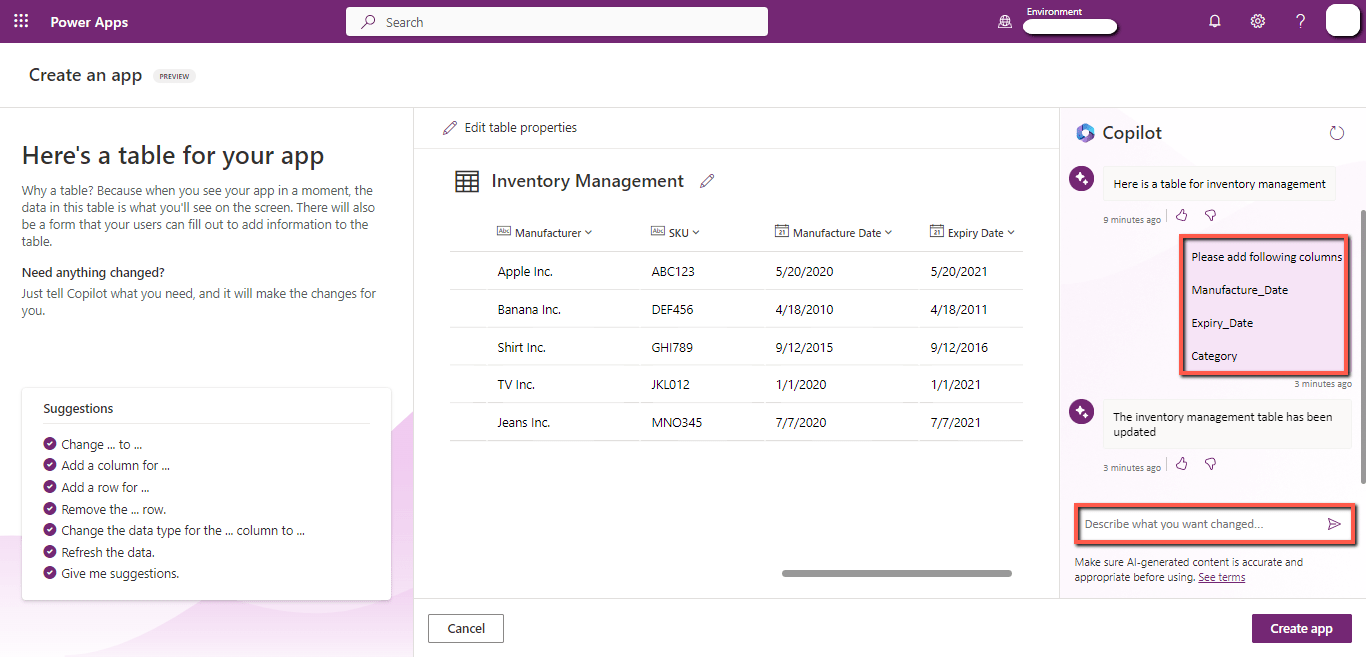Viewport: 1366px width, 657px height.
Task: Select the 'Jeans Inc.' cell
Action: pos(524,422)
